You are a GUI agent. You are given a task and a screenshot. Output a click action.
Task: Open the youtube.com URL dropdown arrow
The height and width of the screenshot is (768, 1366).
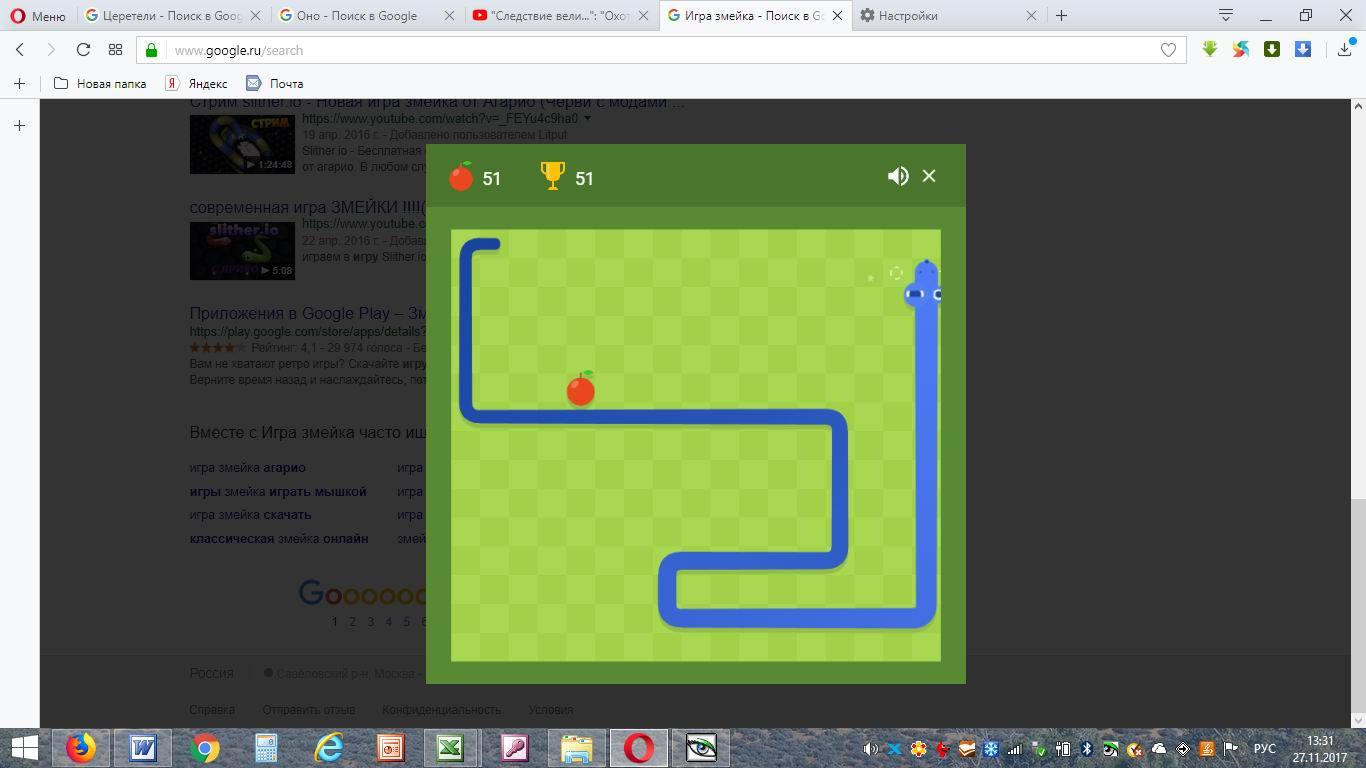[x=587, y=118]
